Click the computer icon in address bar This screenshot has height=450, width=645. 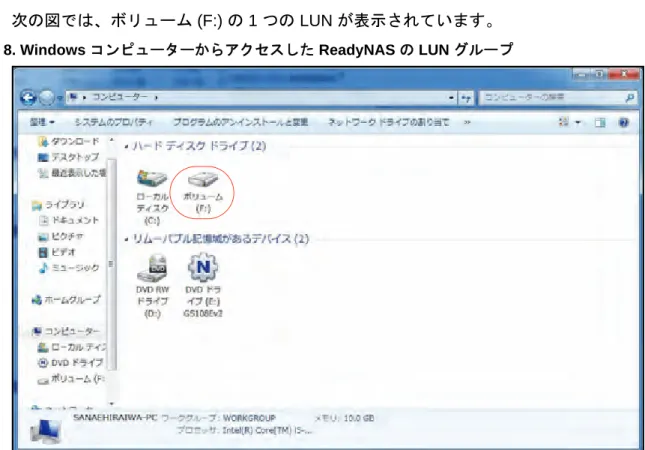pyautogui.click(x=73, y=97)
